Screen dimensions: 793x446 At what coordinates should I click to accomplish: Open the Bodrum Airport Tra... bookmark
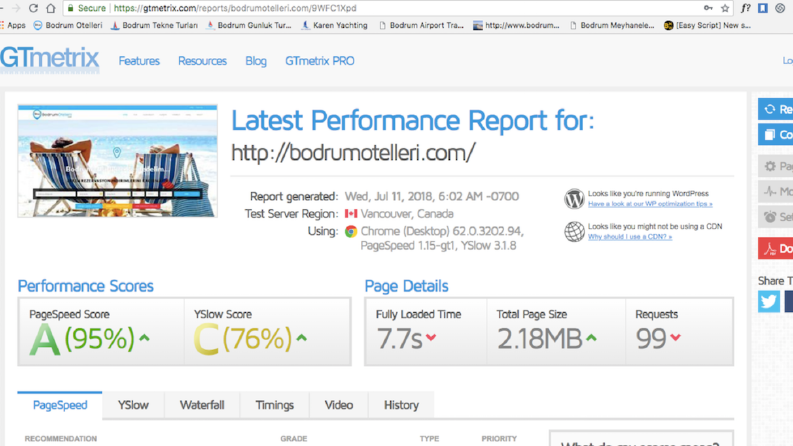pos(421,25)
